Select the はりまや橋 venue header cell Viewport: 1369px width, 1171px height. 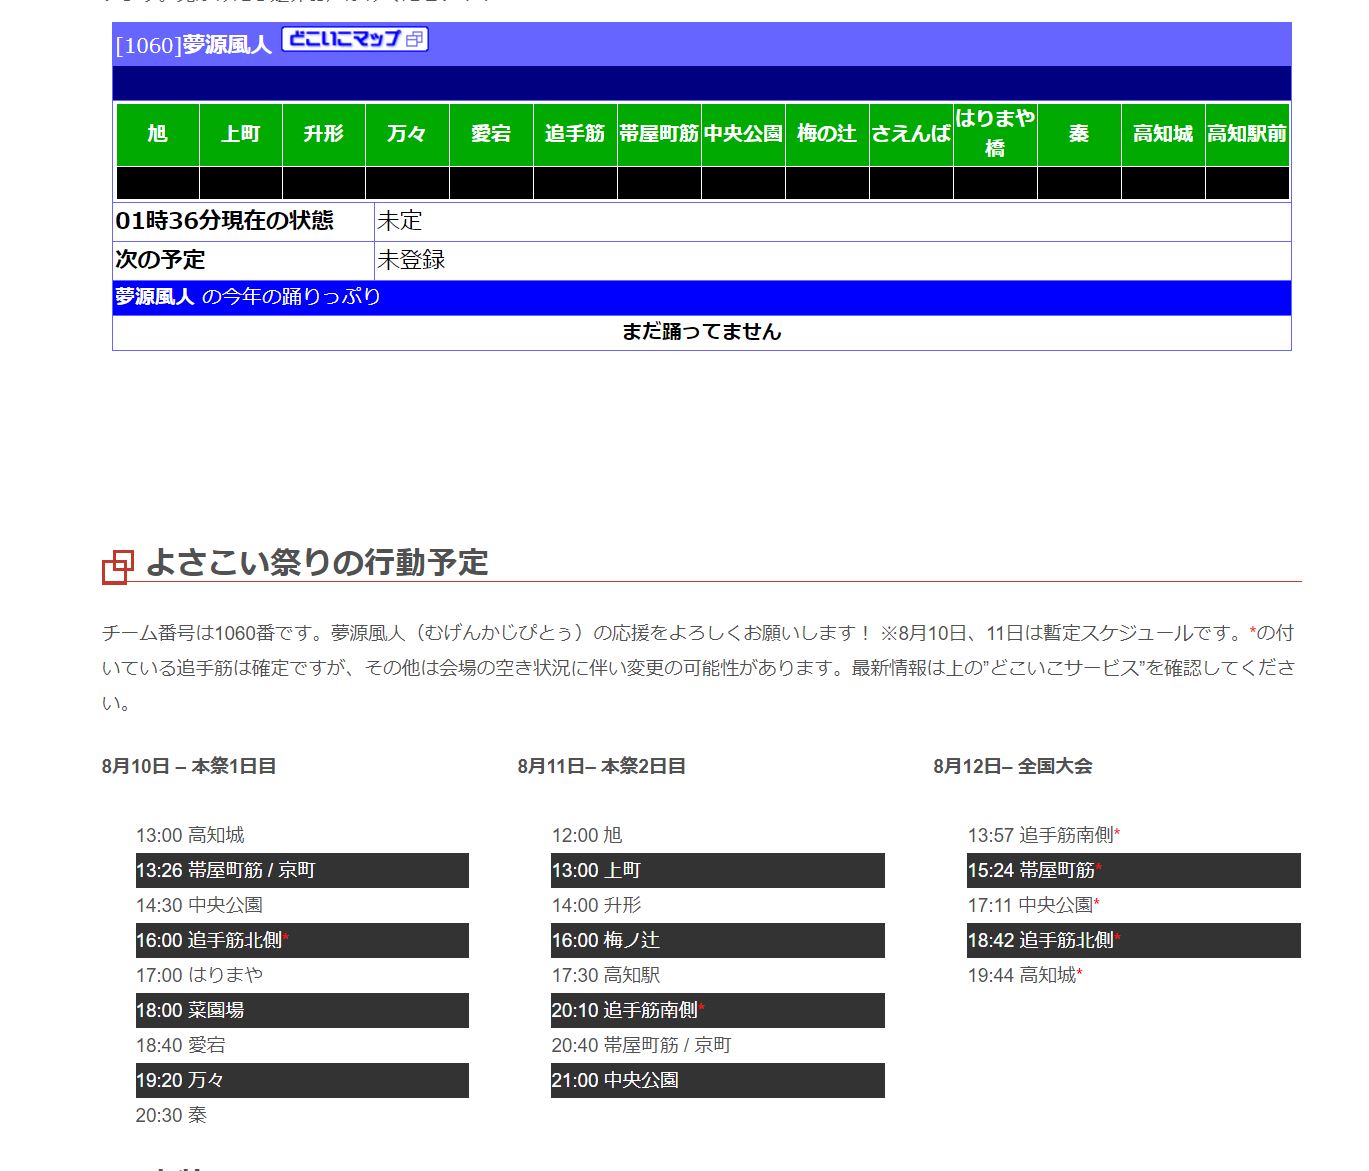click(995, 134)
